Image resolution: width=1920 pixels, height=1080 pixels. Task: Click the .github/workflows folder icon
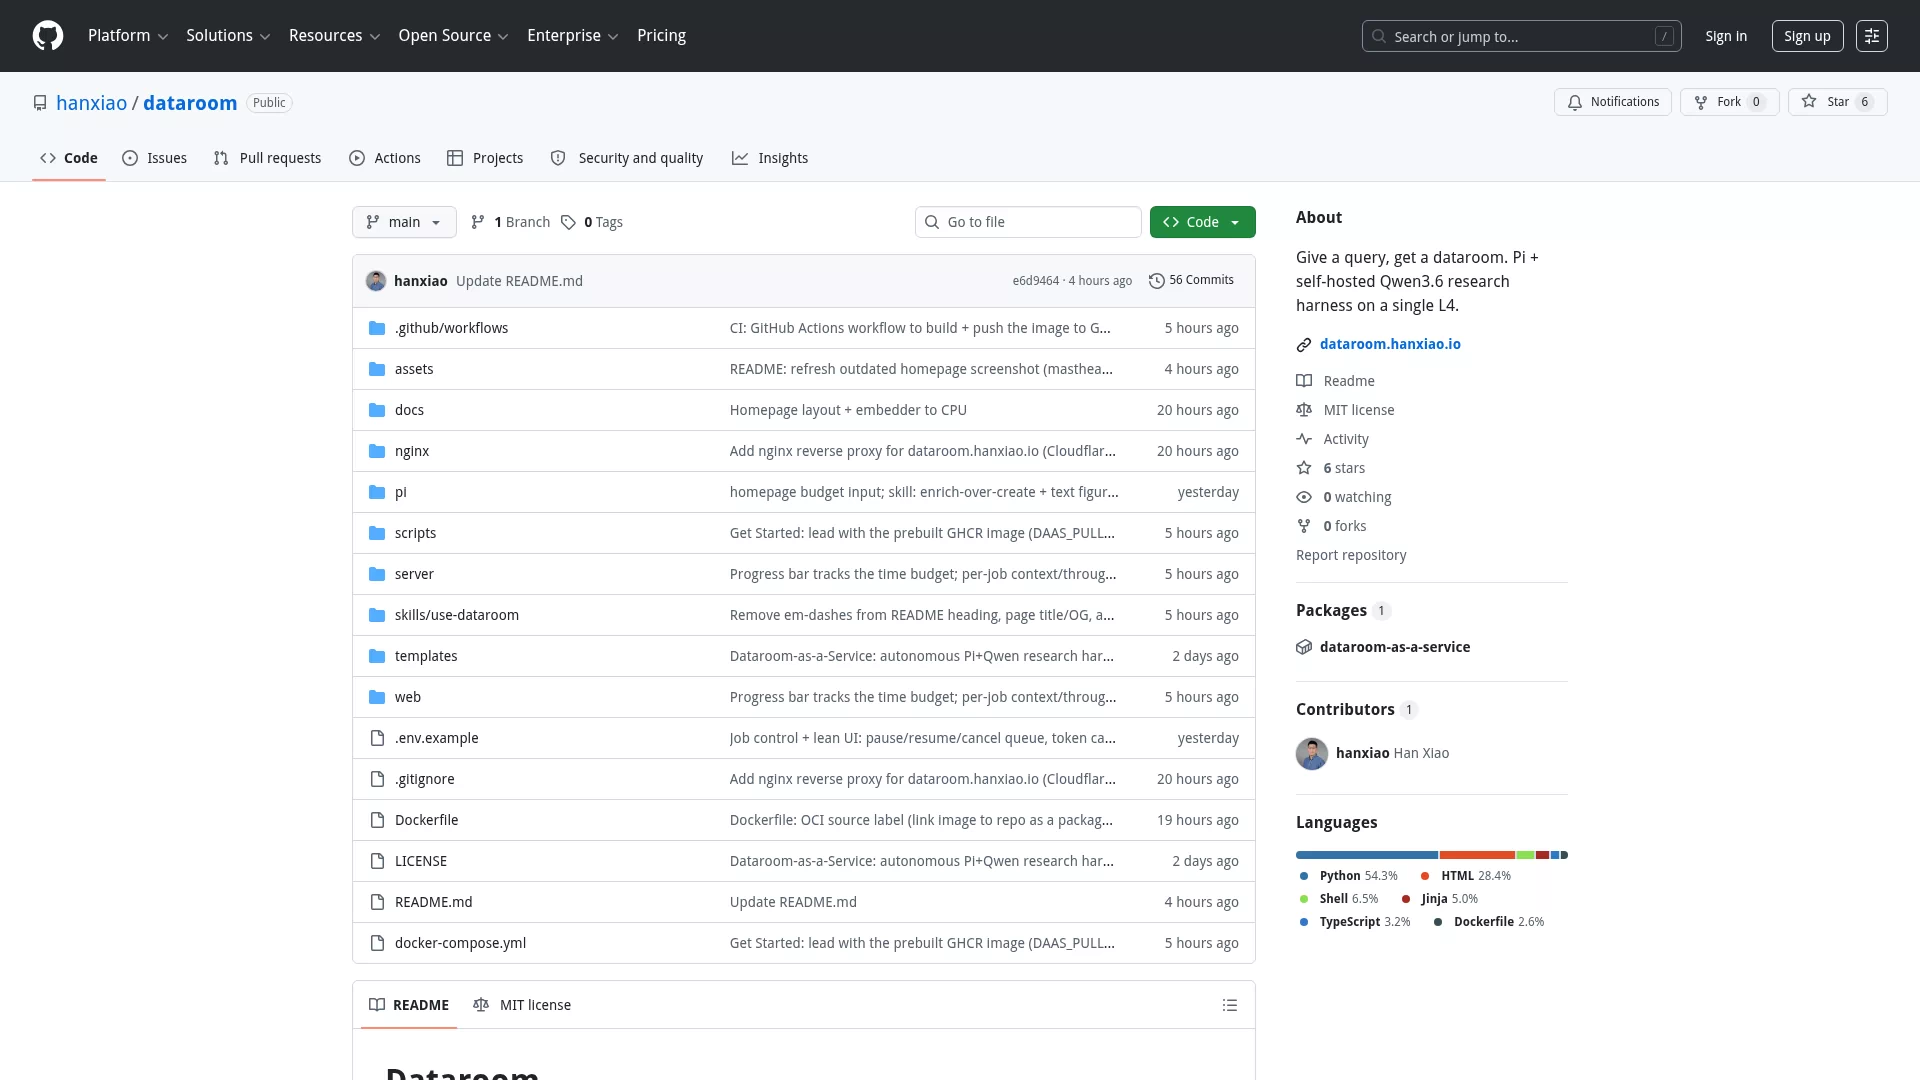click(377, 328)
